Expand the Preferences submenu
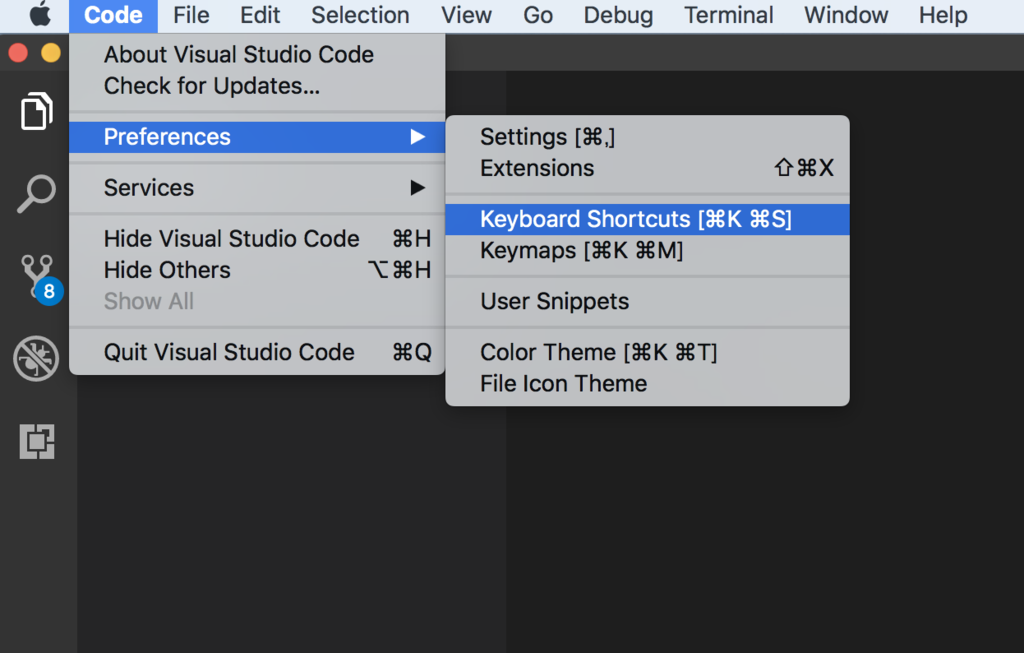The width and height of the screenshot is (1024, 653). coord(257,137)
